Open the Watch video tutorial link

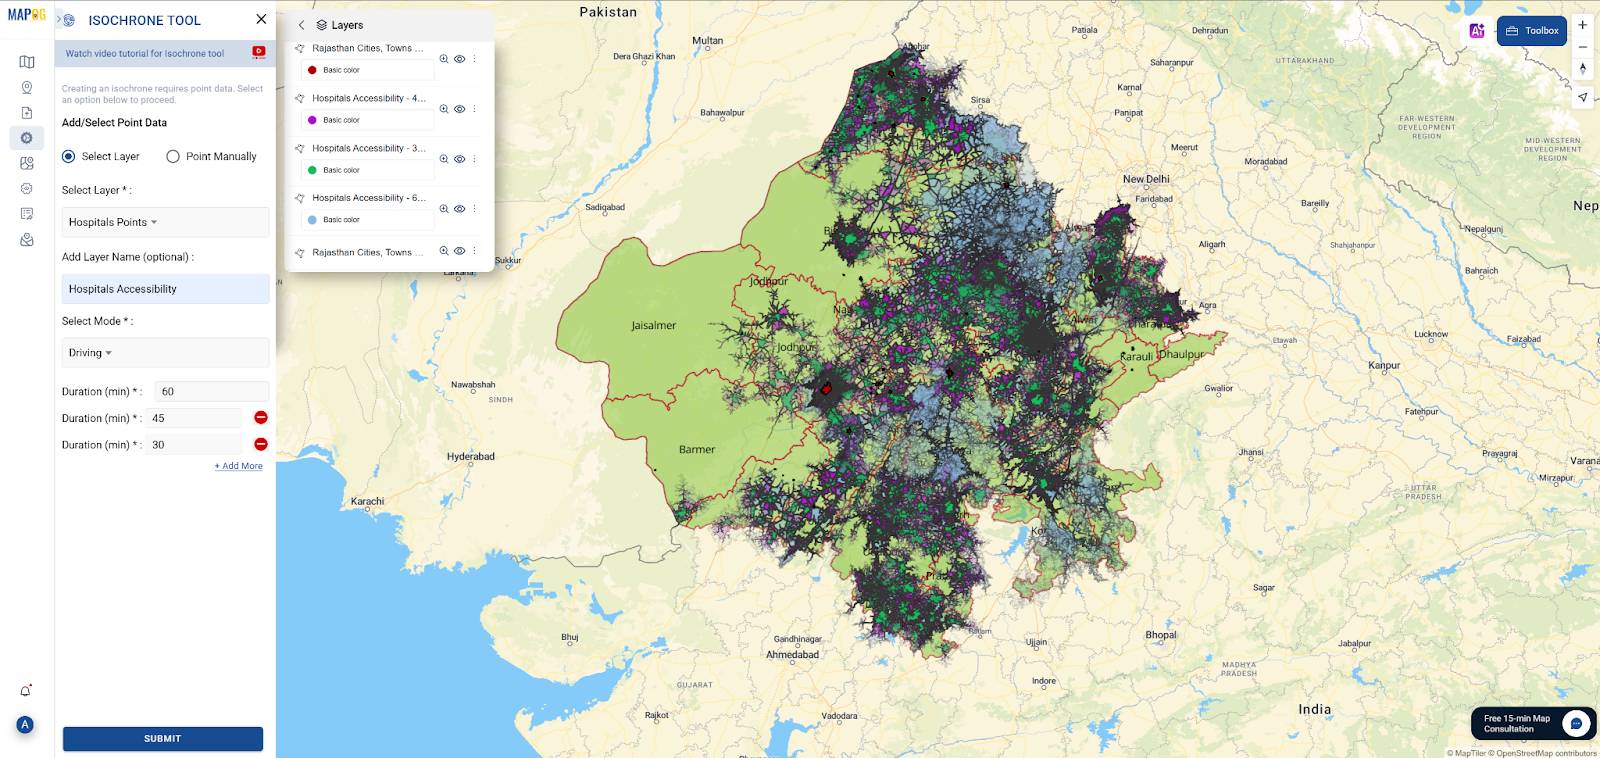click(x=145, y=53)
